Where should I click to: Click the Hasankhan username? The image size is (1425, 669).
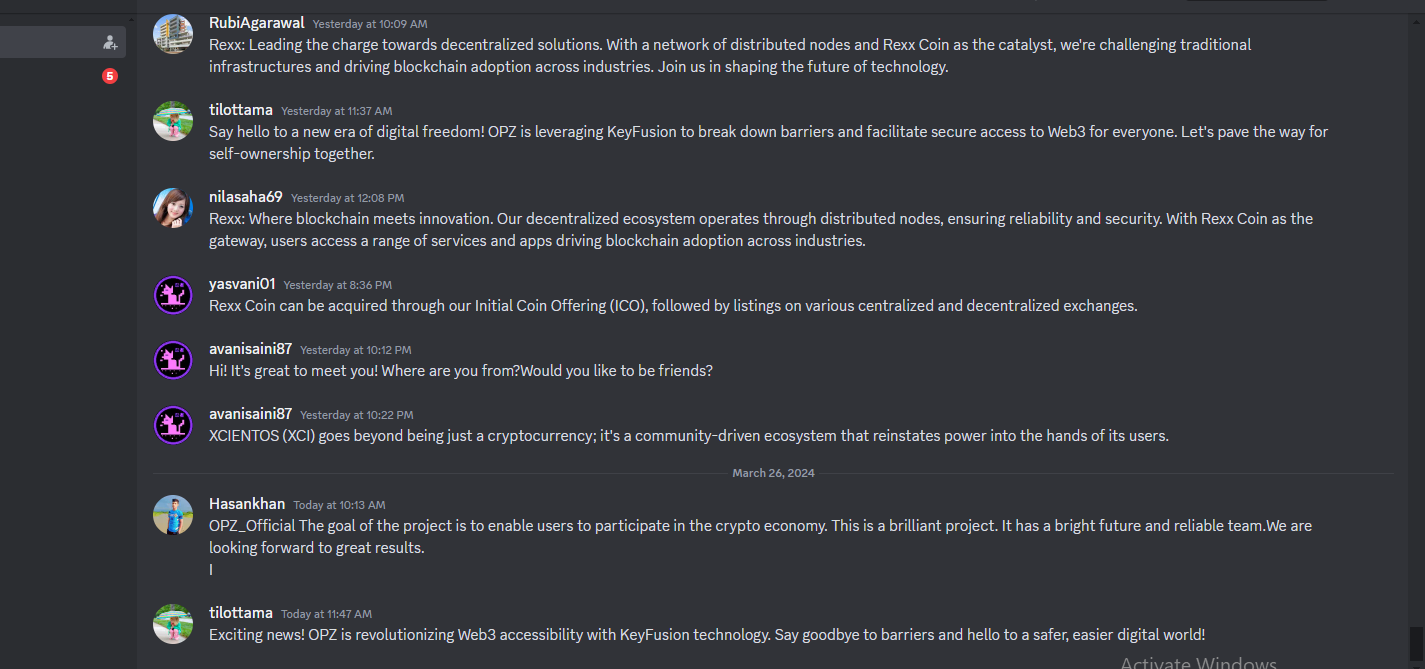click(x=247, y=504)
